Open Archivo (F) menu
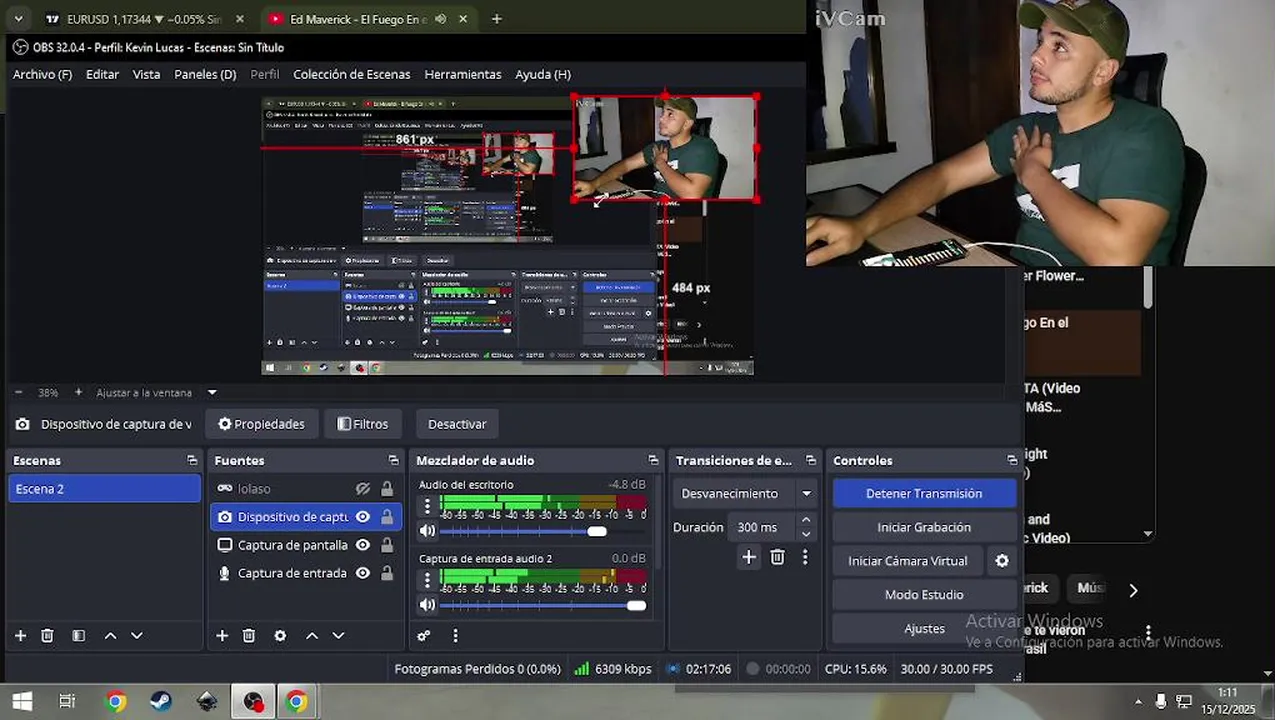Viewport: 1275px width, 720px height. click(42, 74)
